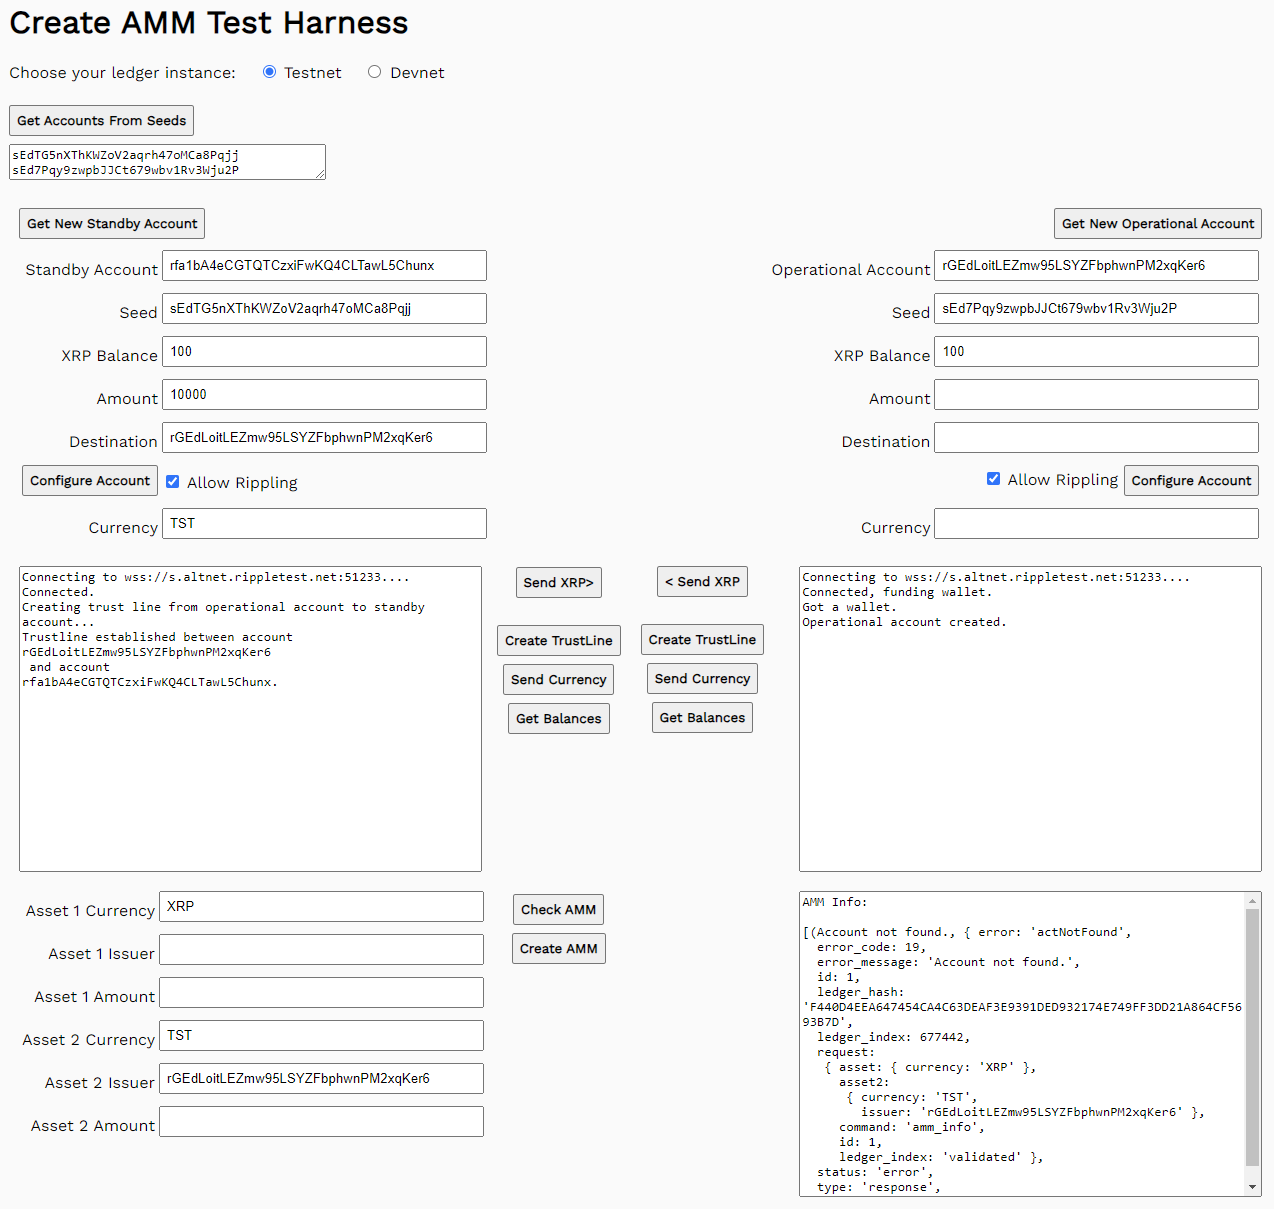Configure the operational account

tap(1191, 480)
